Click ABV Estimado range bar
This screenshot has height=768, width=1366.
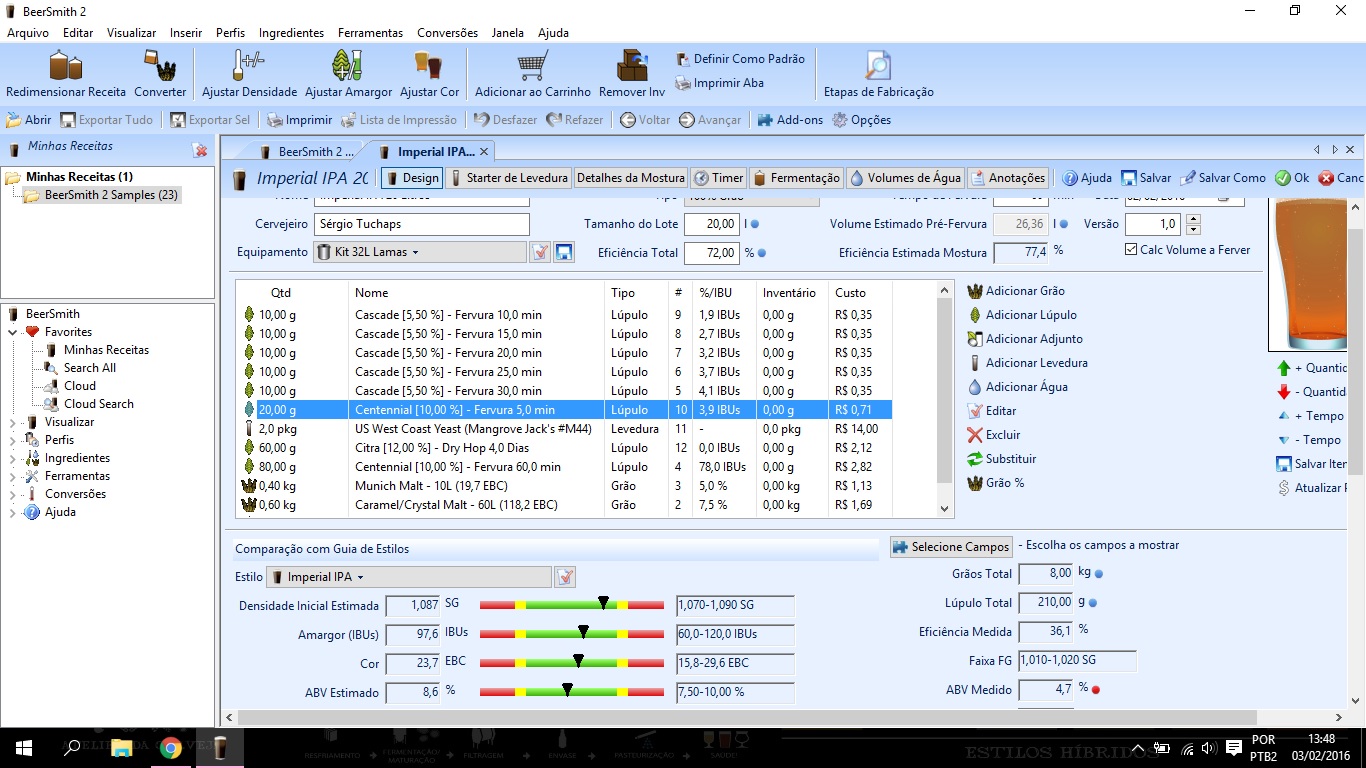pyautogui.click(x=572, y=692)
